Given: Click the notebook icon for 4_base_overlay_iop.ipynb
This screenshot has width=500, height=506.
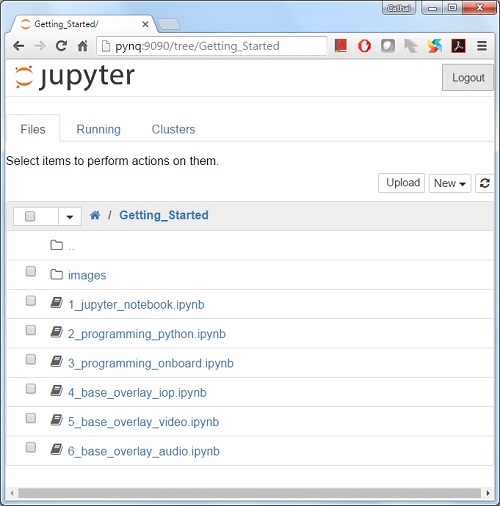Looking at the screenshot, I should [x=56, y=391].
